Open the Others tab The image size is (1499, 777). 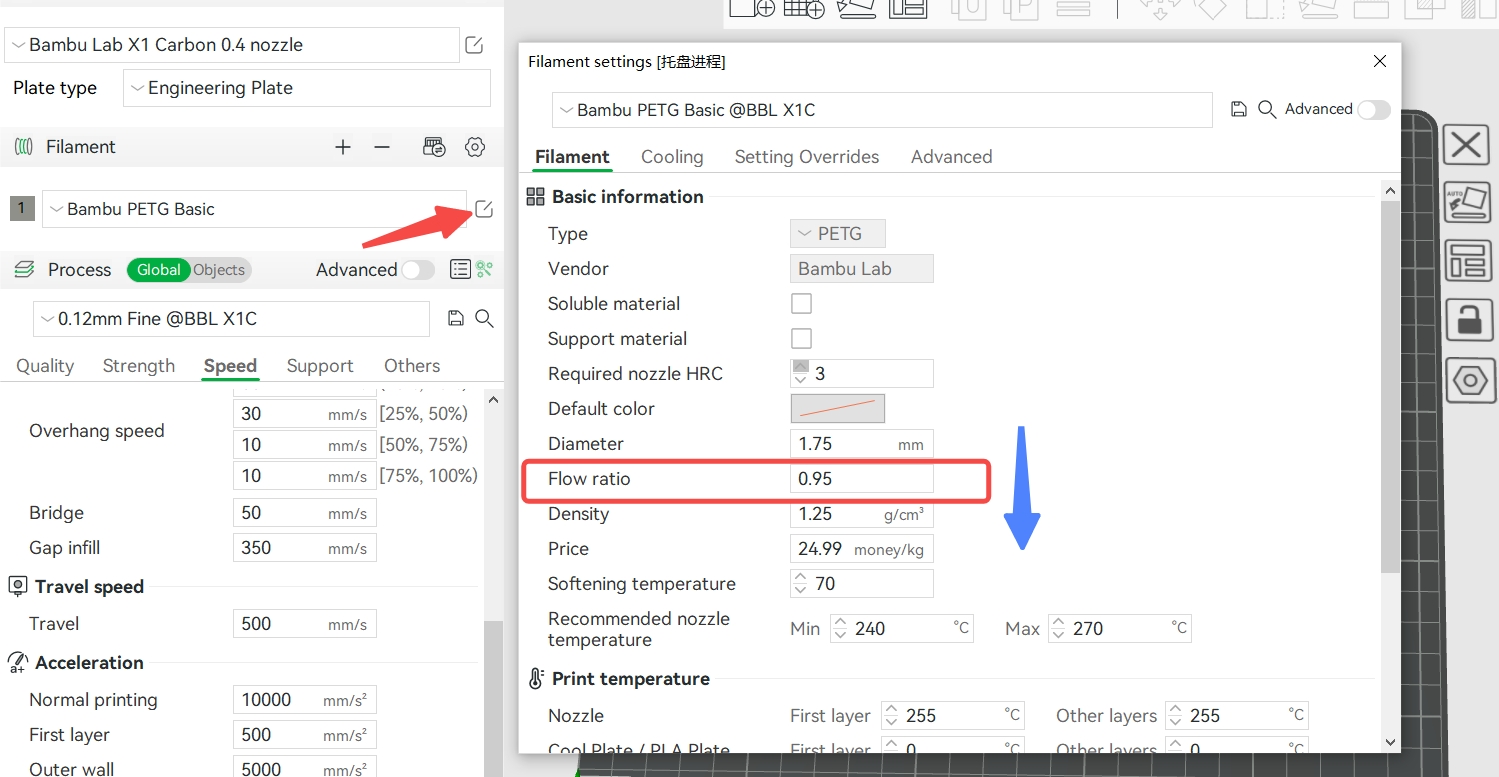click(x=412, y=366)
